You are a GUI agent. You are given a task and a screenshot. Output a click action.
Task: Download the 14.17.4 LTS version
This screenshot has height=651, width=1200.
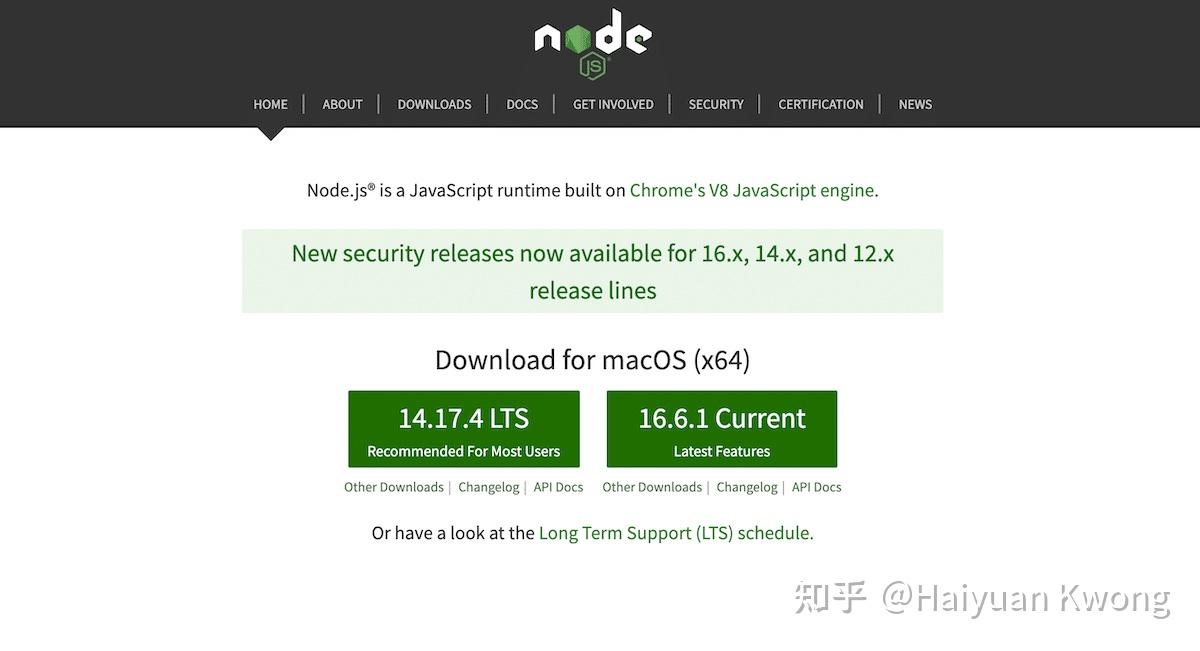pos(464,429)
